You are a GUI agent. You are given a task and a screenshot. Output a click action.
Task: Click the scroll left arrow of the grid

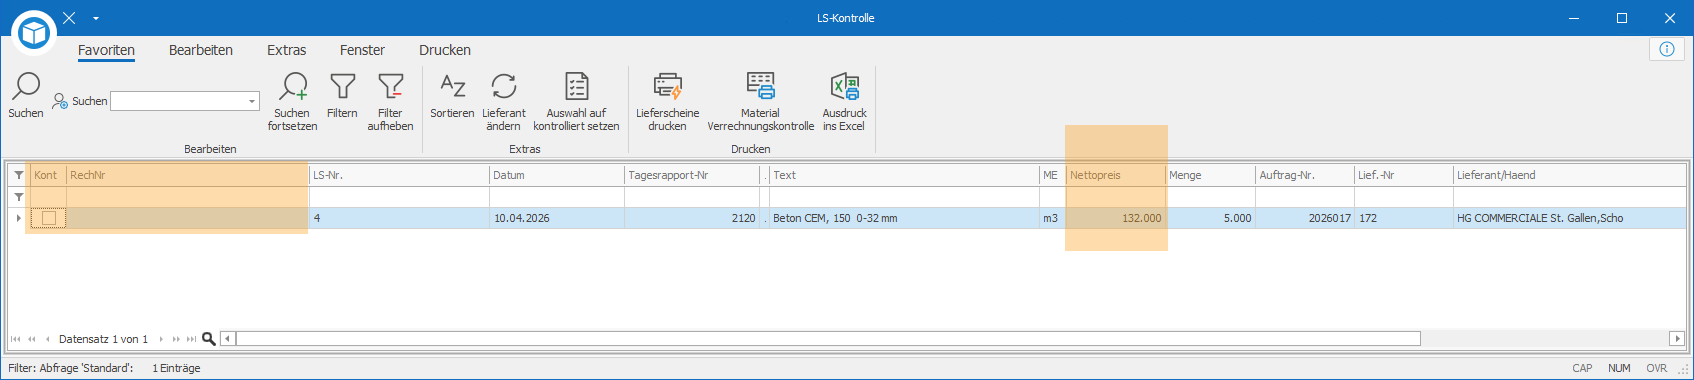click(227, 339)
